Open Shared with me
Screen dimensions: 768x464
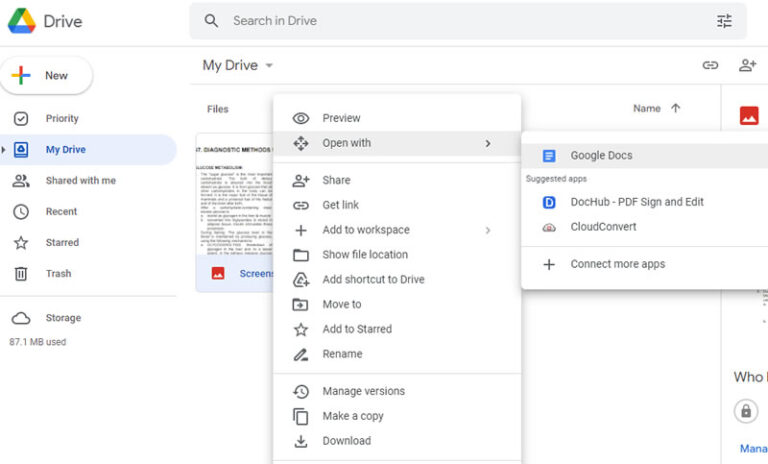(x=80, y=181)
